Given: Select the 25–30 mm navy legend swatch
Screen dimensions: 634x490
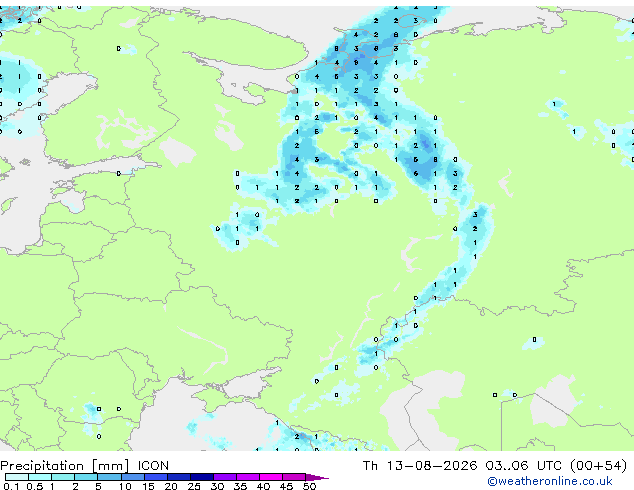Looking at the screenshot, I should (201, 477).
